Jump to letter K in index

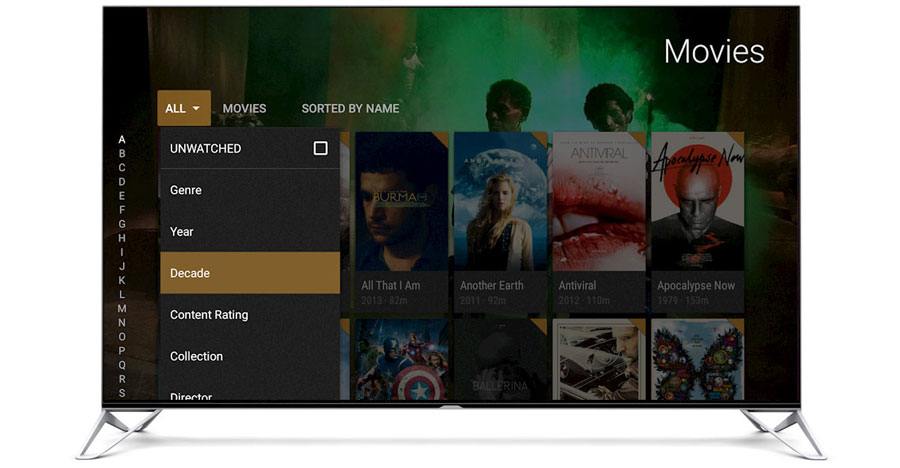coord(122,280)
